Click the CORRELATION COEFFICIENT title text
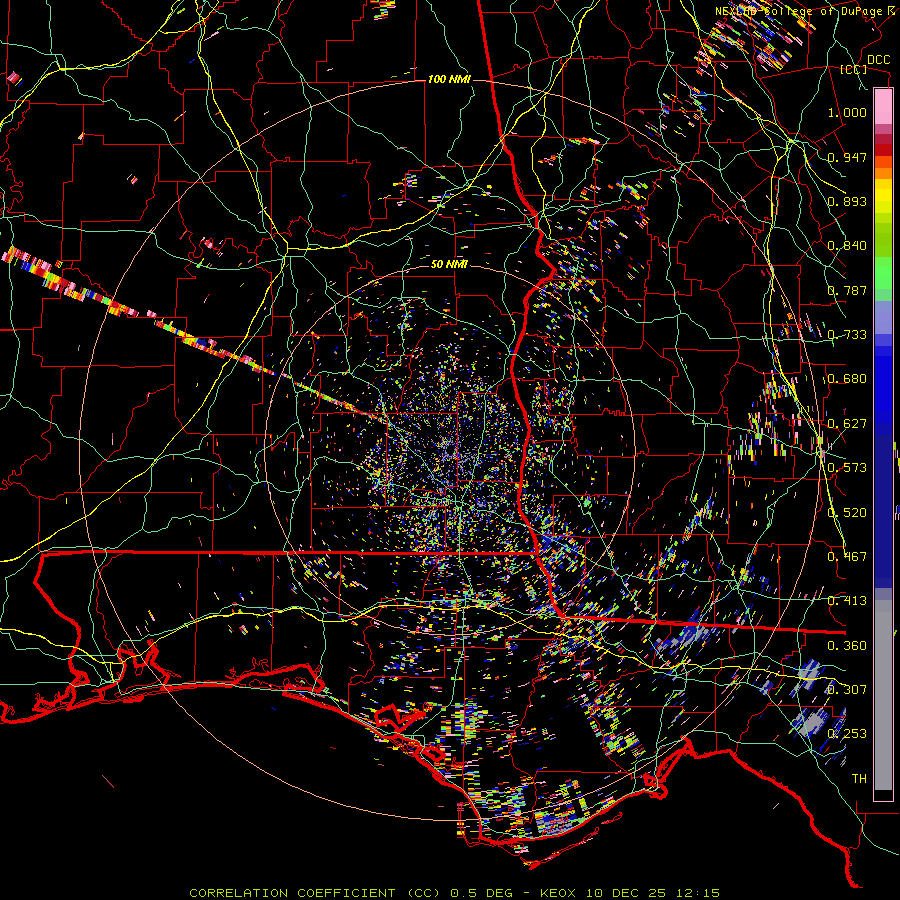The height and width of the screenshot is (900, 900). coord(292,893)
